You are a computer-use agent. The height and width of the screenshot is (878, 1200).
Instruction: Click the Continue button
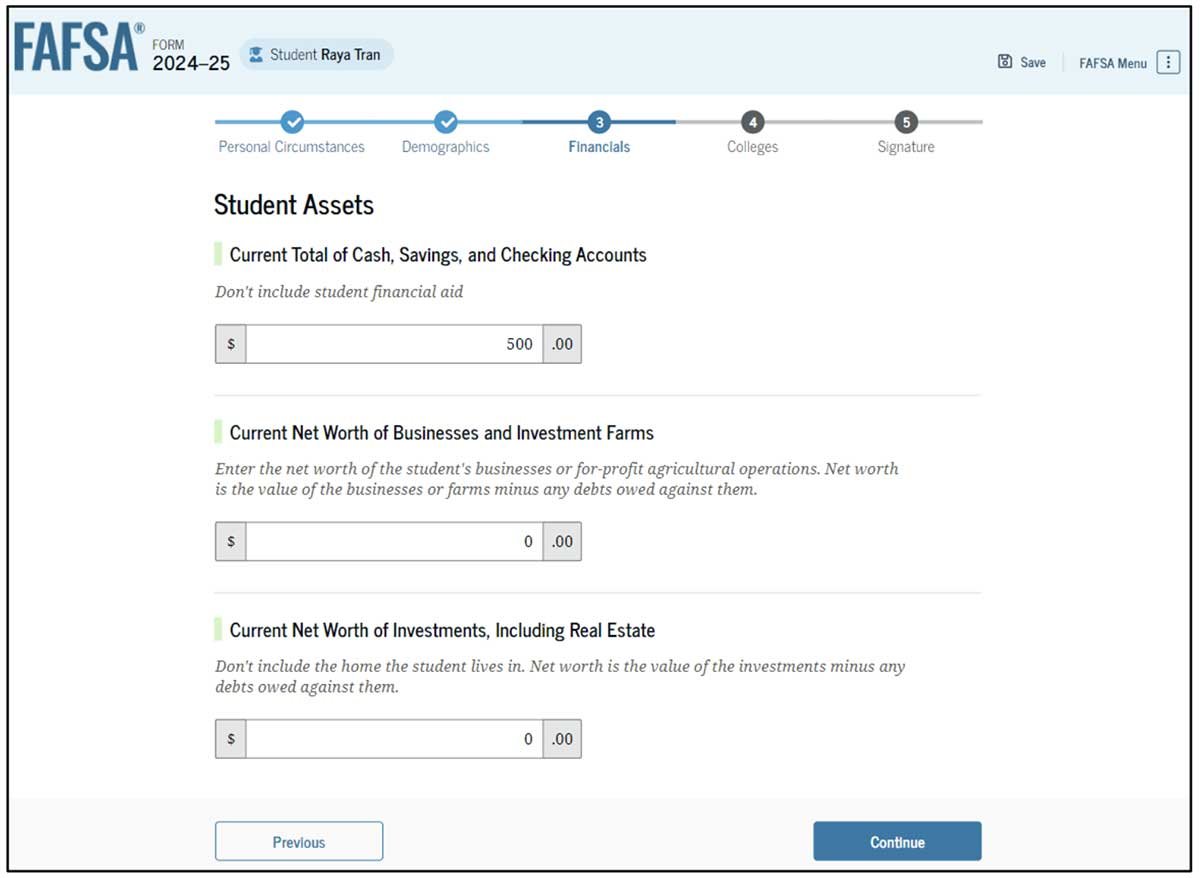tap(897, 842)
